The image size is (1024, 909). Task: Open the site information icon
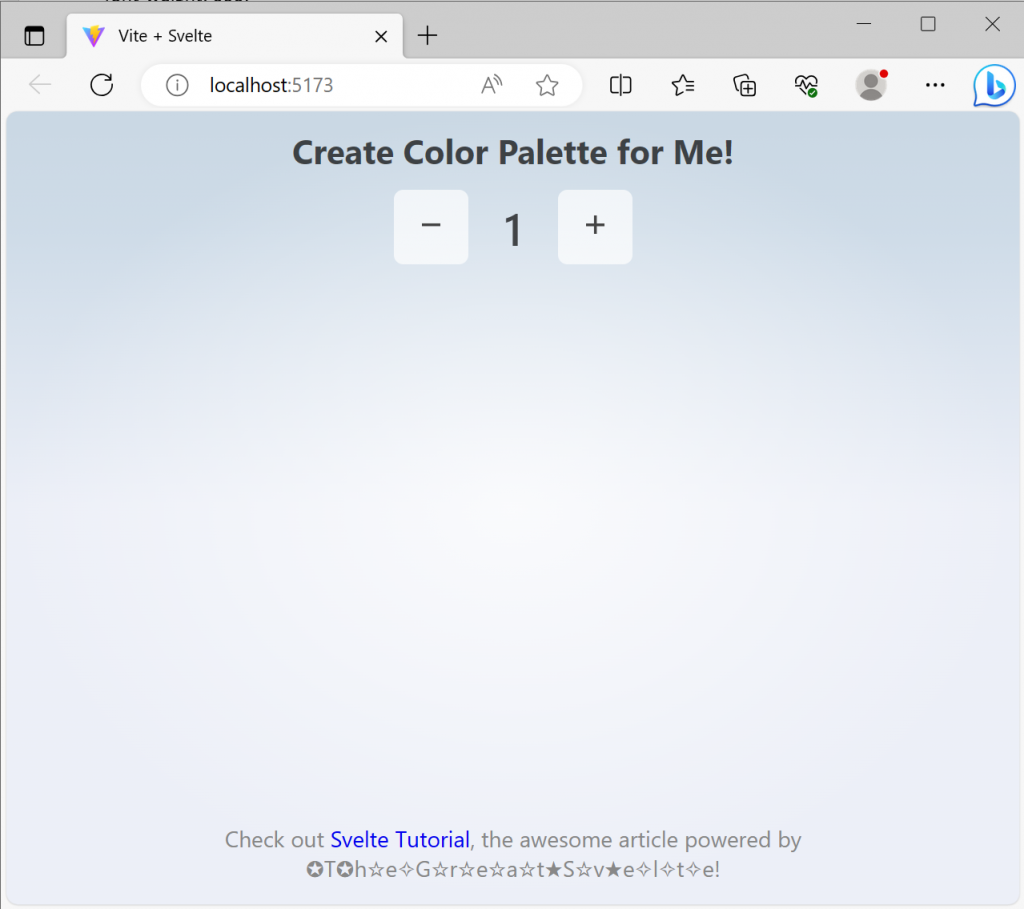pyautogui.click(x=177, y=85)
